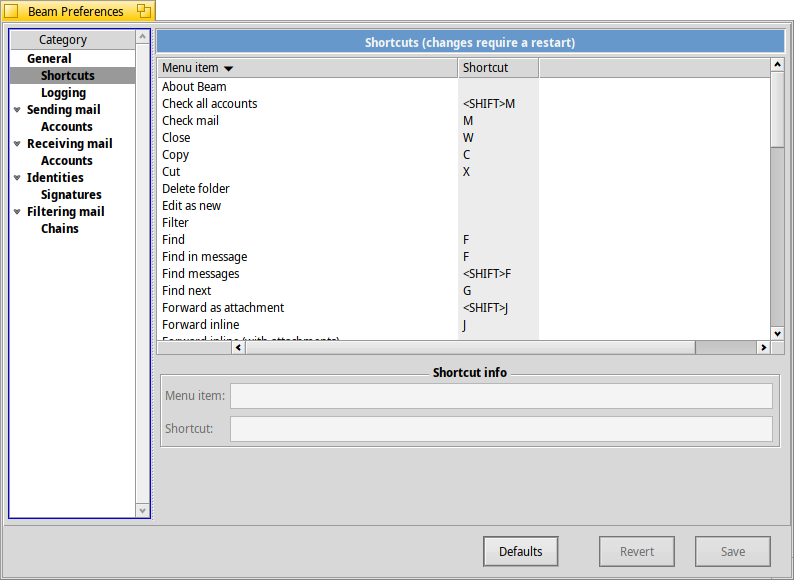Select the Delete folder row
Viewport: 794px width, 580px height.
pyautogui.click(x=464, y=188)
